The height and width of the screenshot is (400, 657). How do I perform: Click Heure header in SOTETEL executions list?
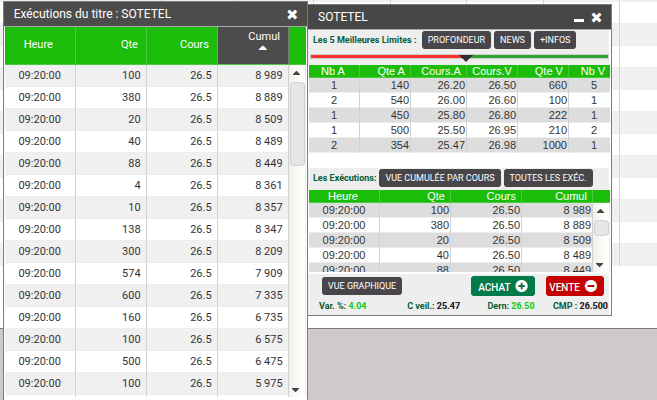point(344,196)
